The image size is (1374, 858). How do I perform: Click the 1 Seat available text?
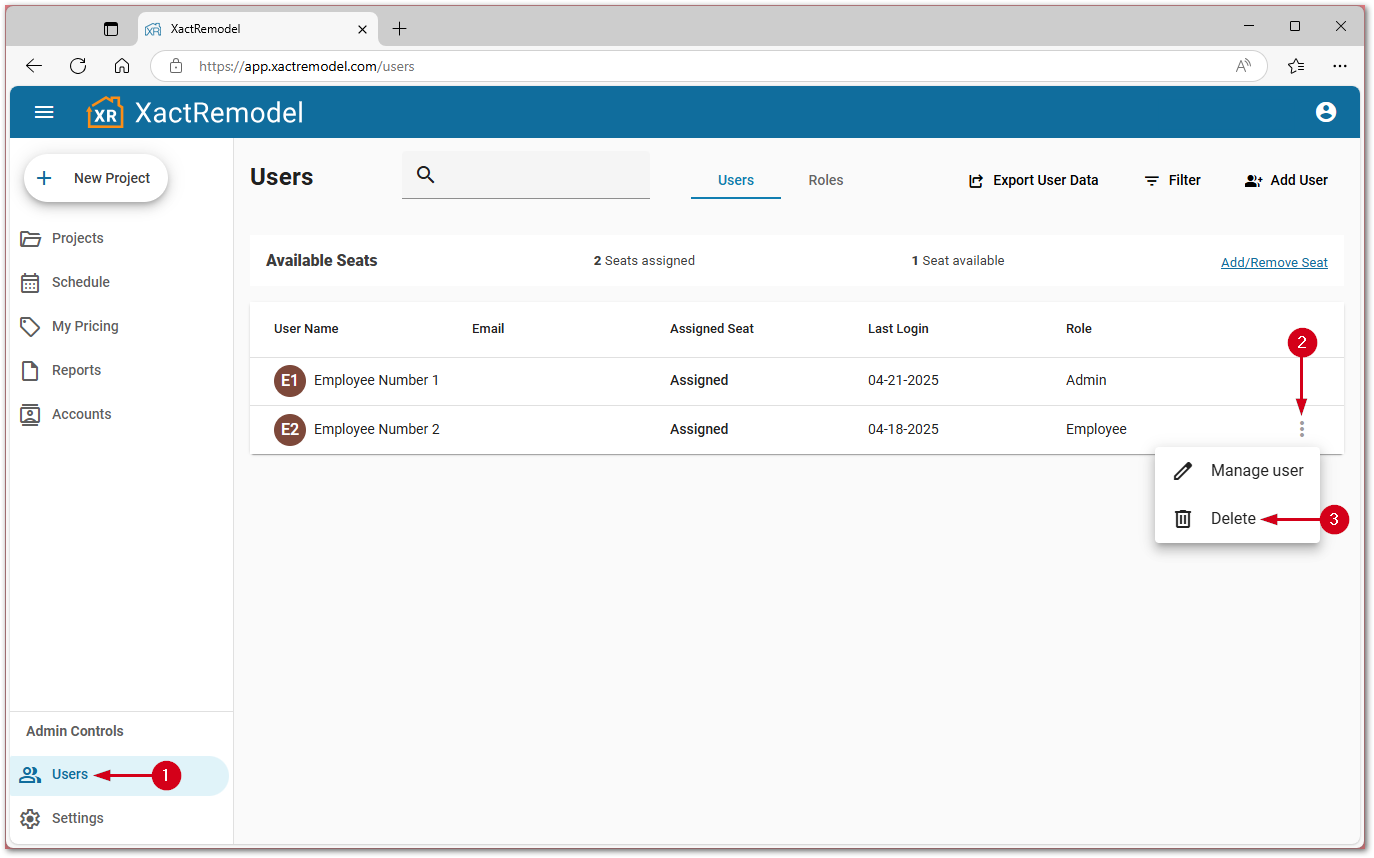(958, 261)
